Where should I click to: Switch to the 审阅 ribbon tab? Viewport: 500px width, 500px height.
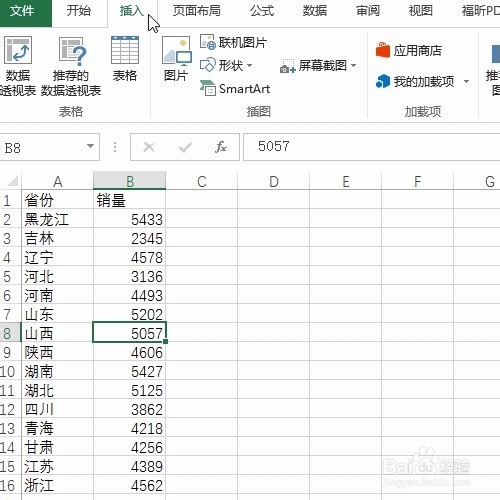[368, 11]
